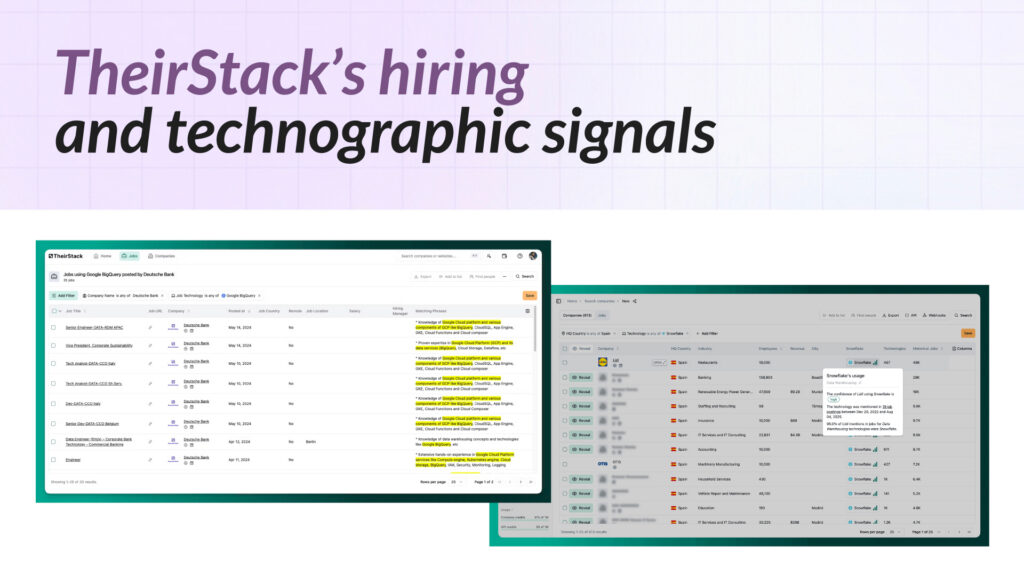
Task: Reveal the company in the Household Services row
Action: pyautogui.click(x=581, y=479)
